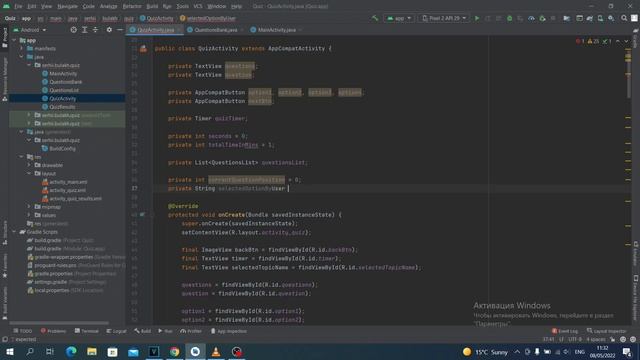Open the Logcat tool window
The height and width of the screenshot is (360, 640).
[x=117, y=331]
